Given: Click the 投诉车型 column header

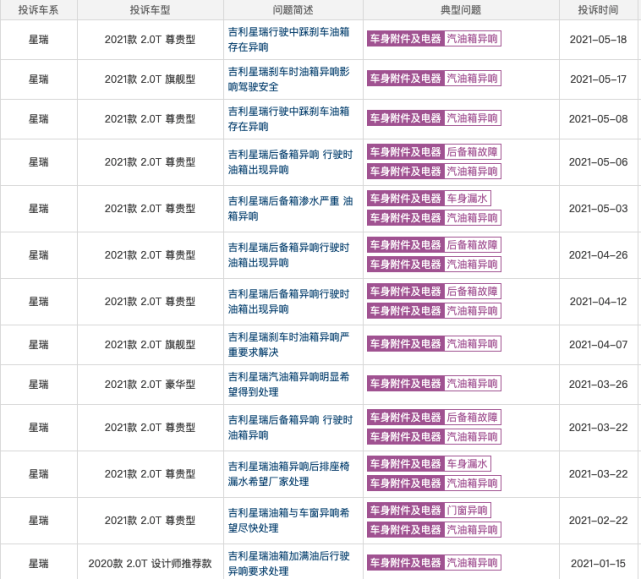Looking at the screenshot, I should click(x=150, y=10).
